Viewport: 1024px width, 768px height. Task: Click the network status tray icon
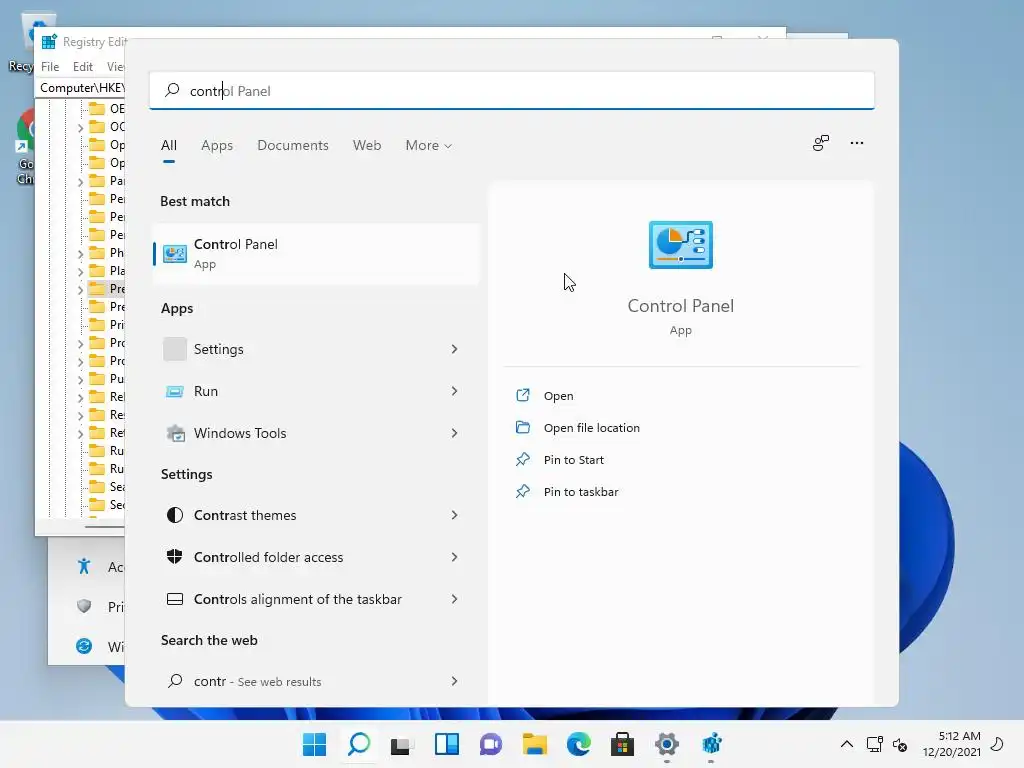(874, 744)
